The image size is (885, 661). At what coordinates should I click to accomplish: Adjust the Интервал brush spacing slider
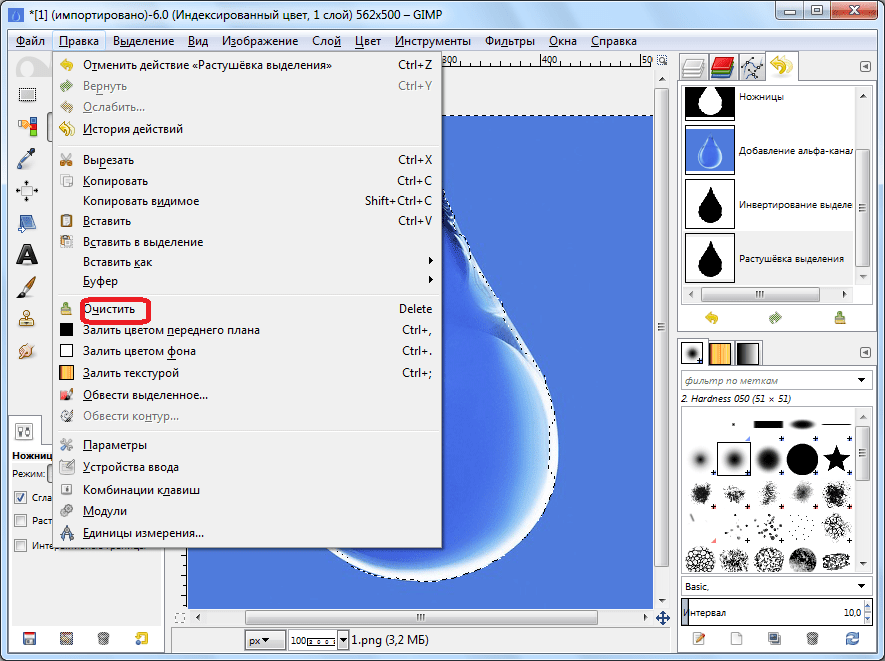[x=770, y=612]
